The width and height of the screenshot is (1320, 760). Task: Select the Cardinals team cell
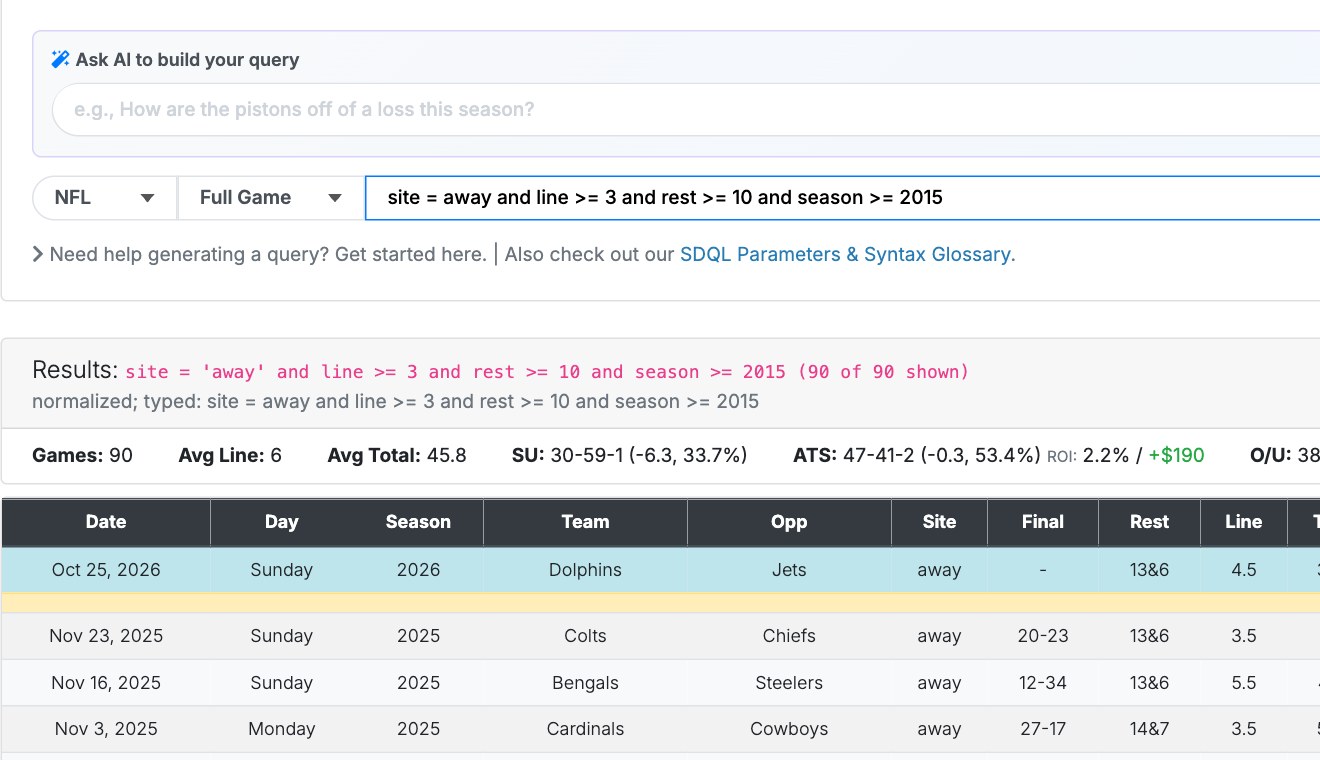tap(586, 729)
